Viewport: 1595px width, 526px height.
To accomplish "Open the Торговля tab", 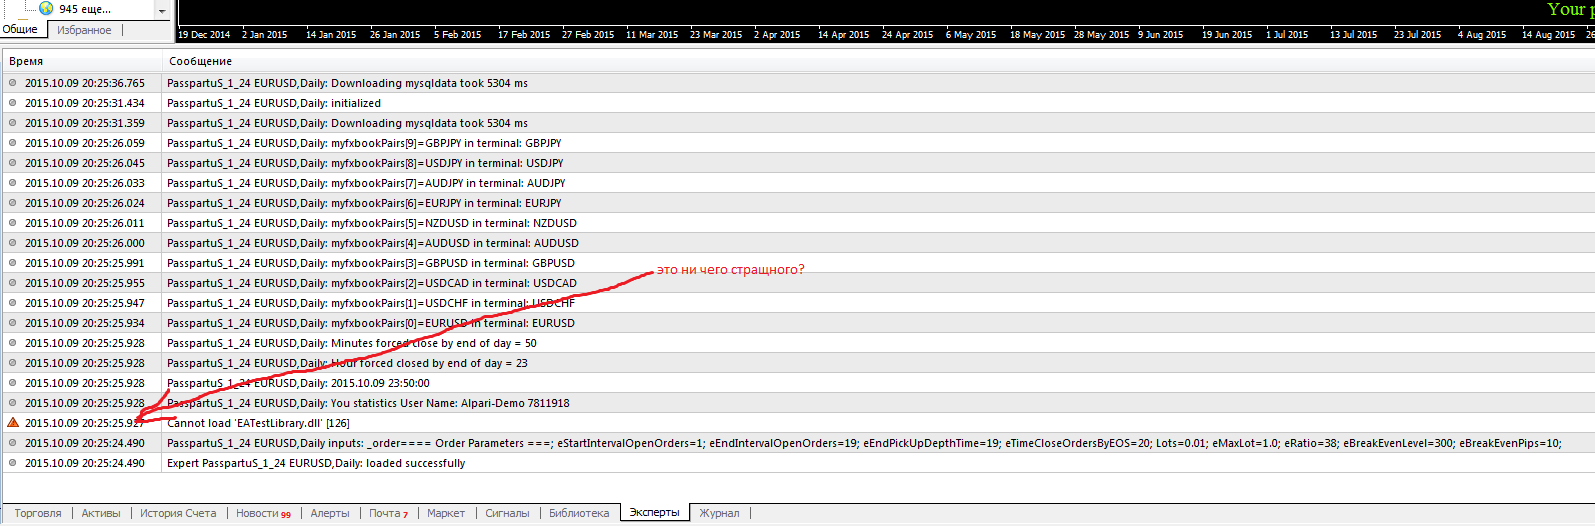I will click(x=38, y=513).
